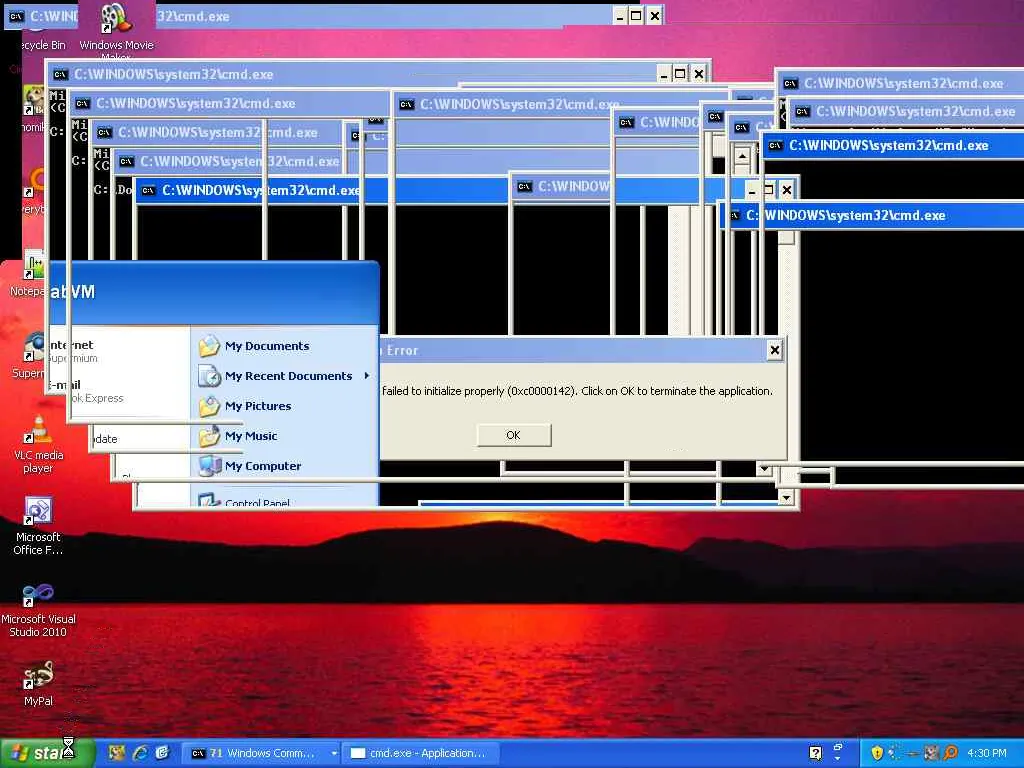Click the security shield icon in the system tray
1024x768 pixels.
coord(877,753)
